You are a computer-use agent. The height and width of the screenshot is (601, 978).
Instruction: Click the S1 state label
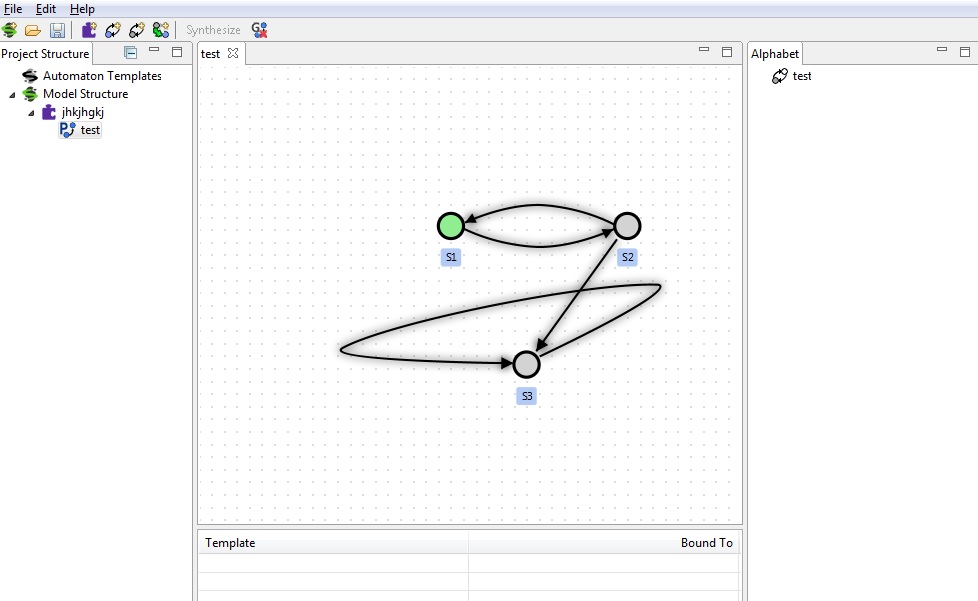[451, 257]
